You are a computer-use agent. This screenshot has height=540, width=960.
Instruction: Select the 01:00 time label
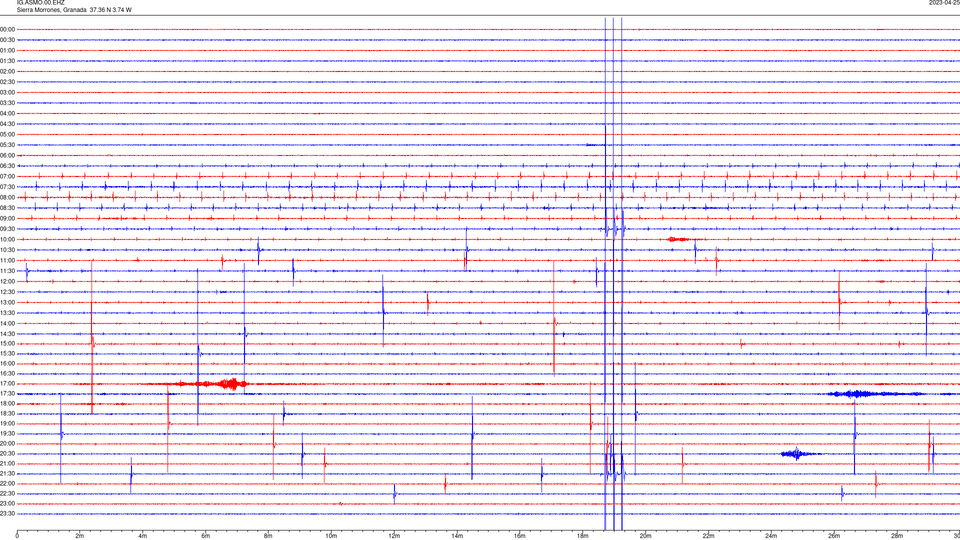point(7,50)
